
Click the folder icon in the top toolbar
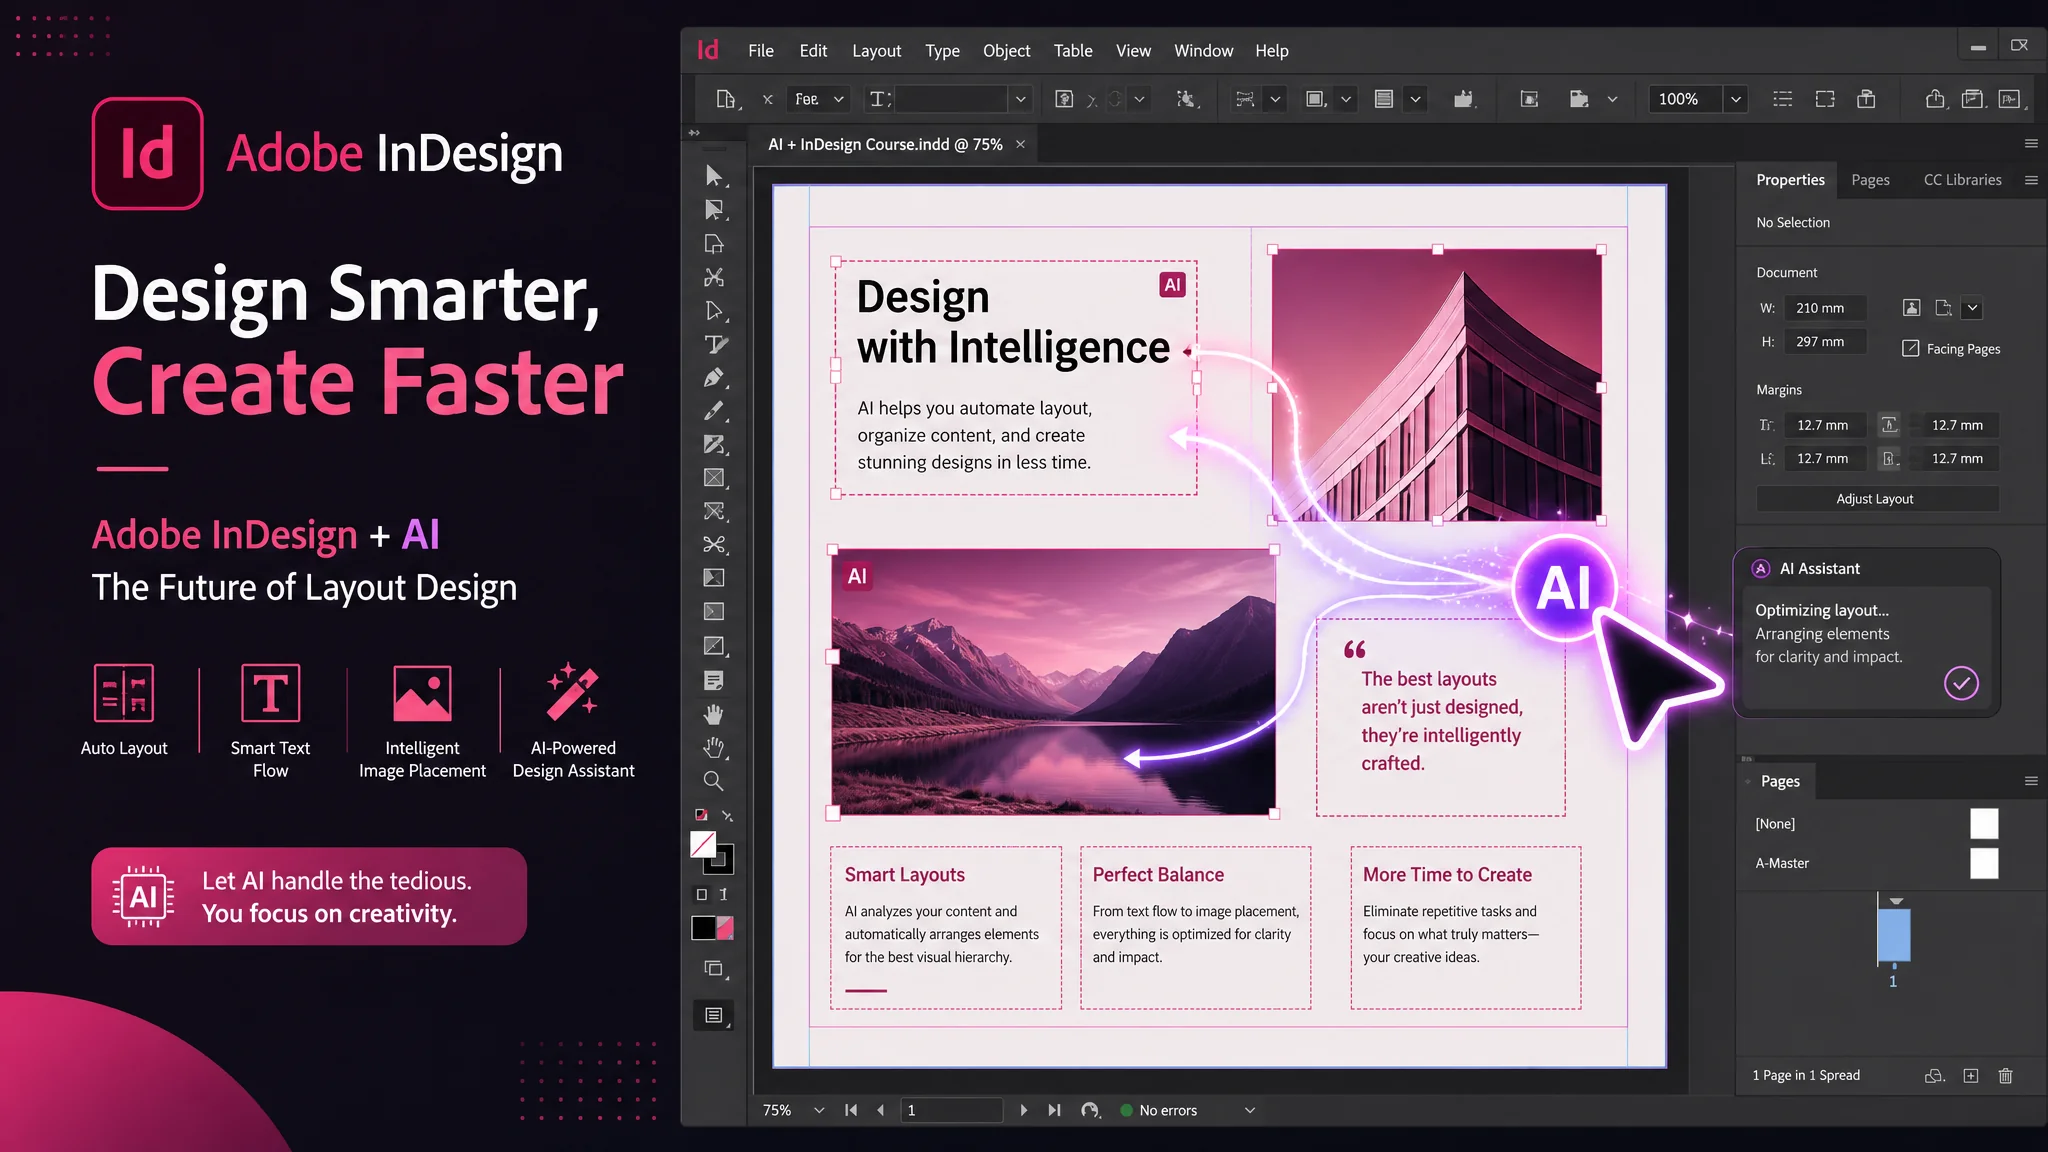[x=1579, y=99]
